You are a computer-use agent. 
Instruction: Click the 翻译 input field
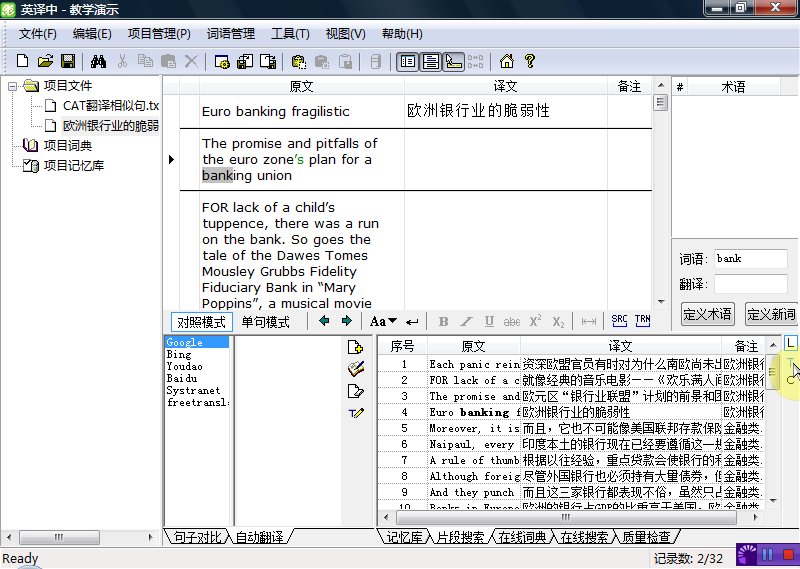coord(751,284)
